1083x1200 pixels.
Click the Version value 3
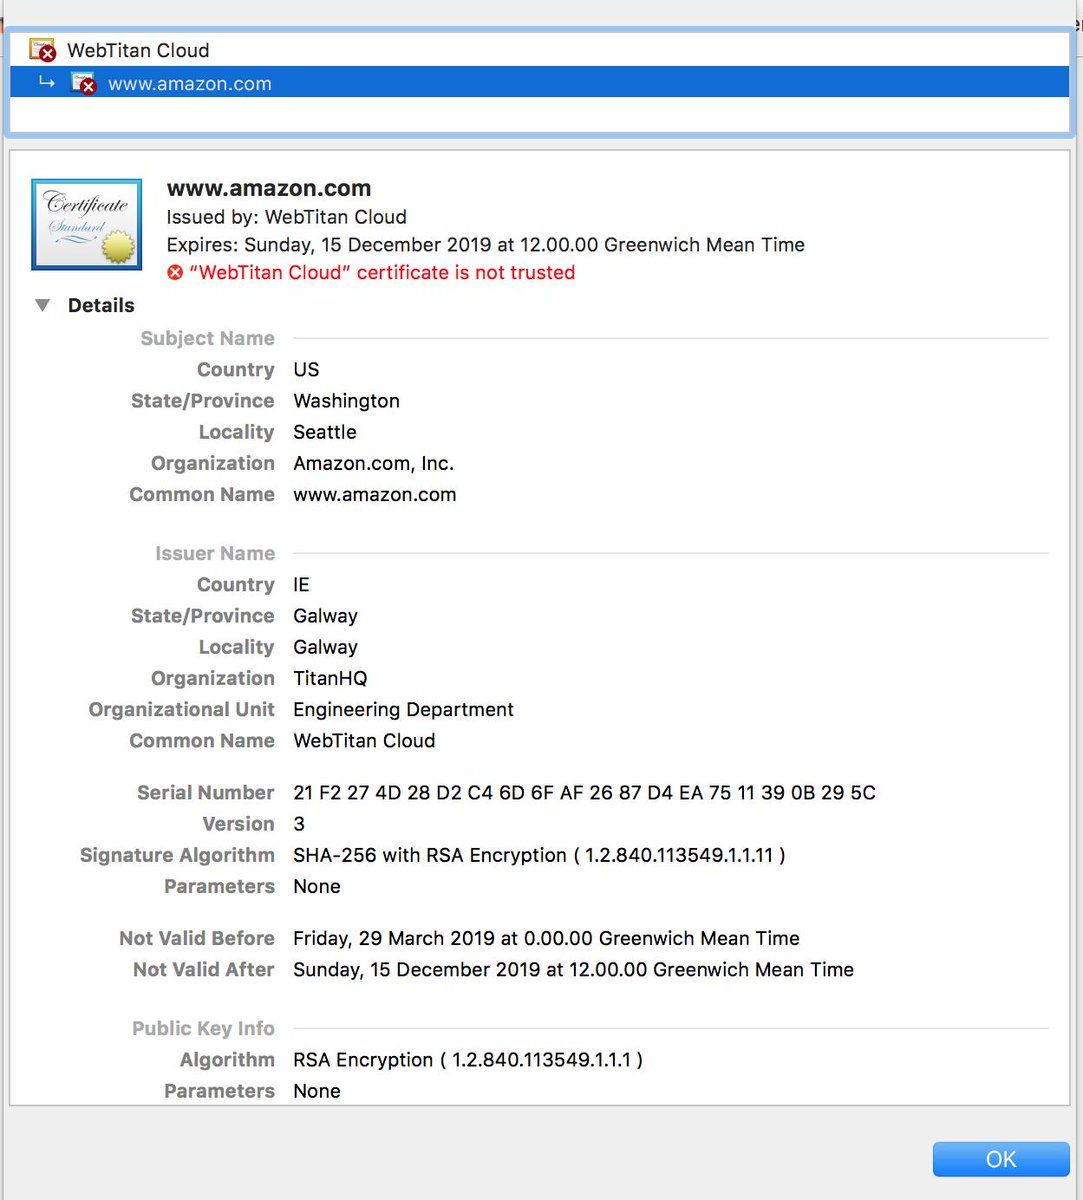(299, 824)
